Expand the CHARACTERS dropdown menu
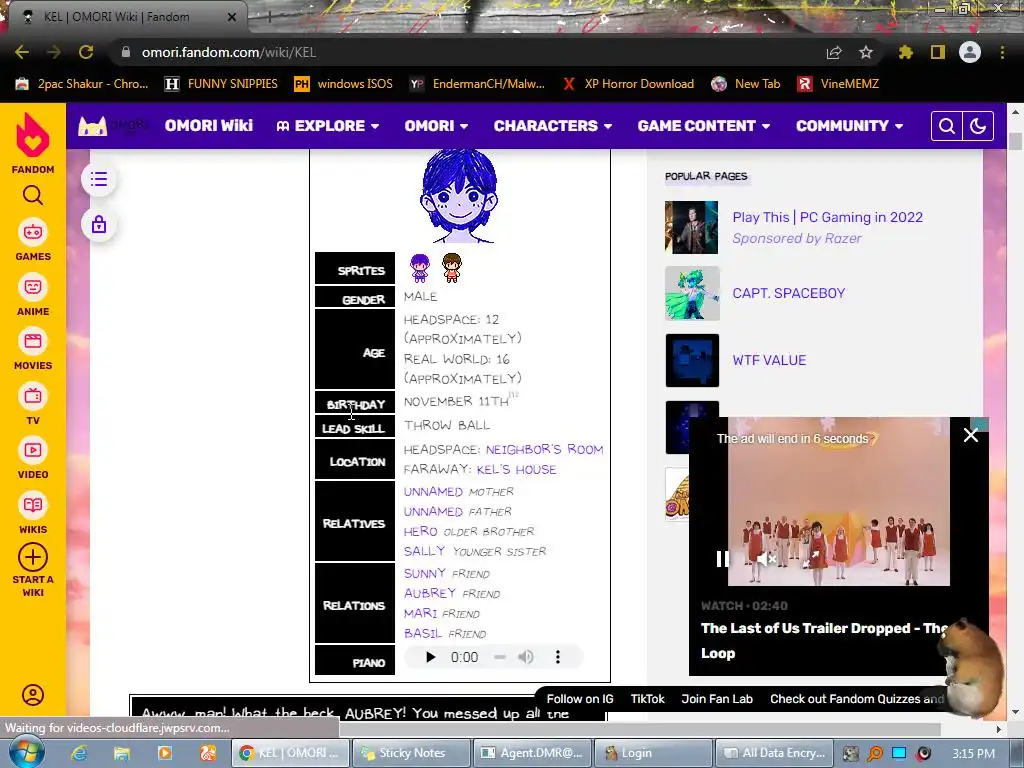Screen dimensions: 1024x768 click(552, 126)
